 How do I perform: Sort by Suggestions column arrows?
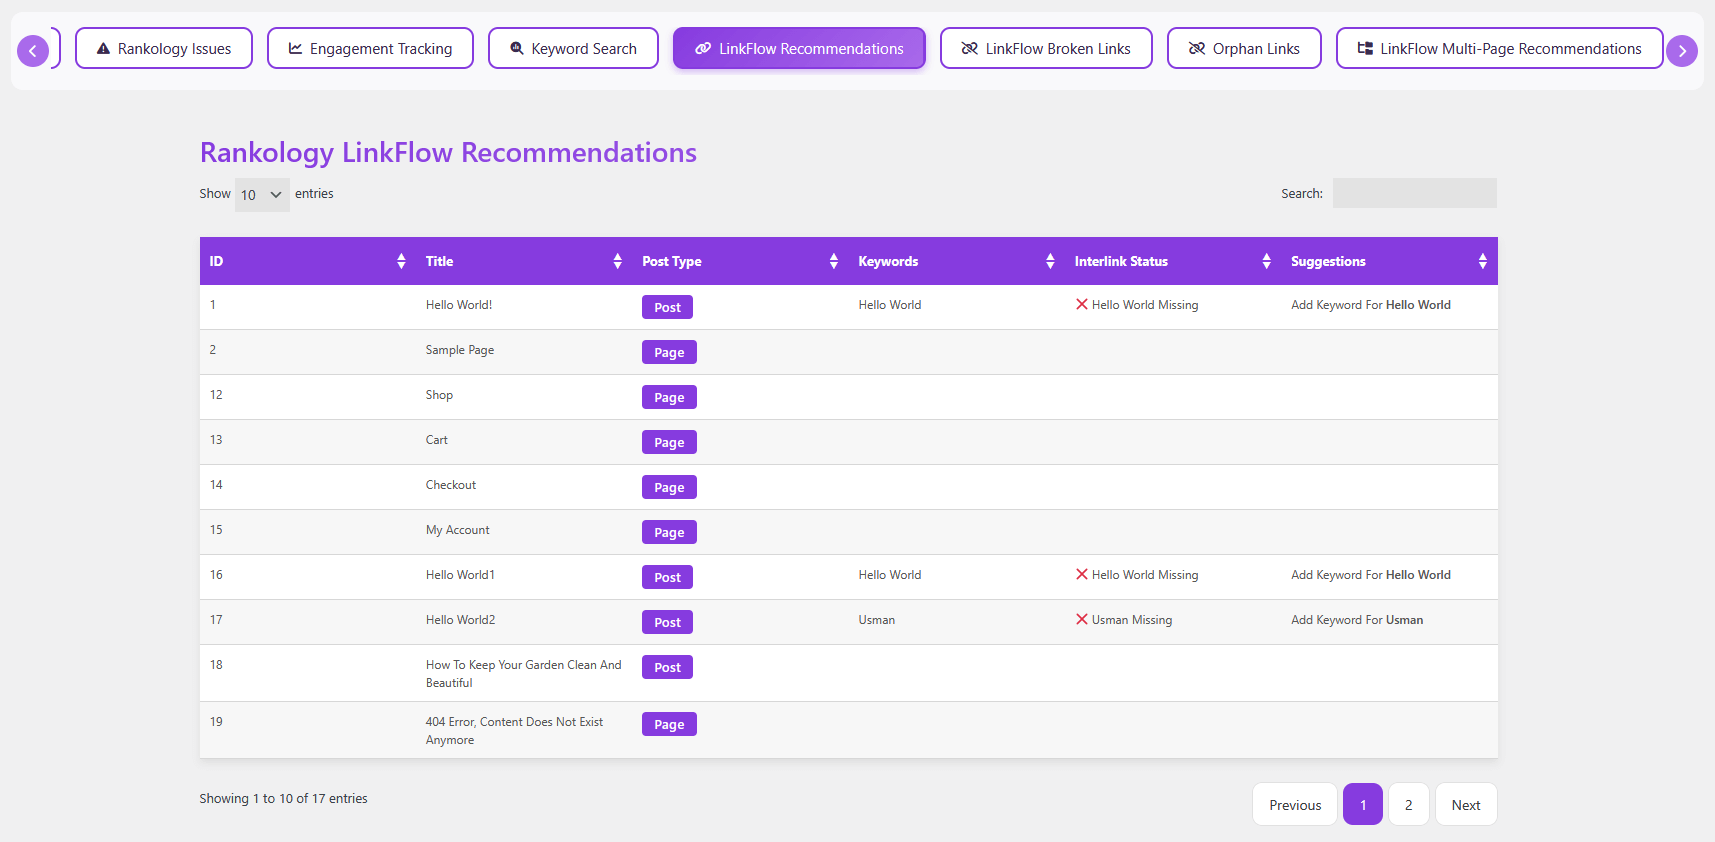[1482, 261]
